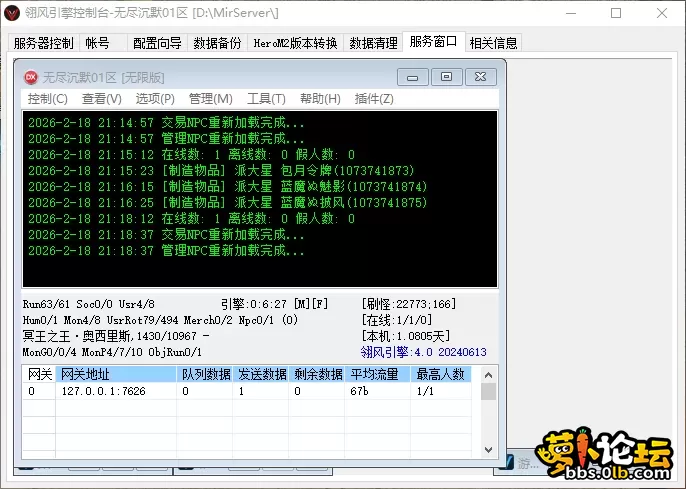Viewport: 686px width, 489px height.
Task: Select the 服务窗口 tab
Action: tap(433, 42)
